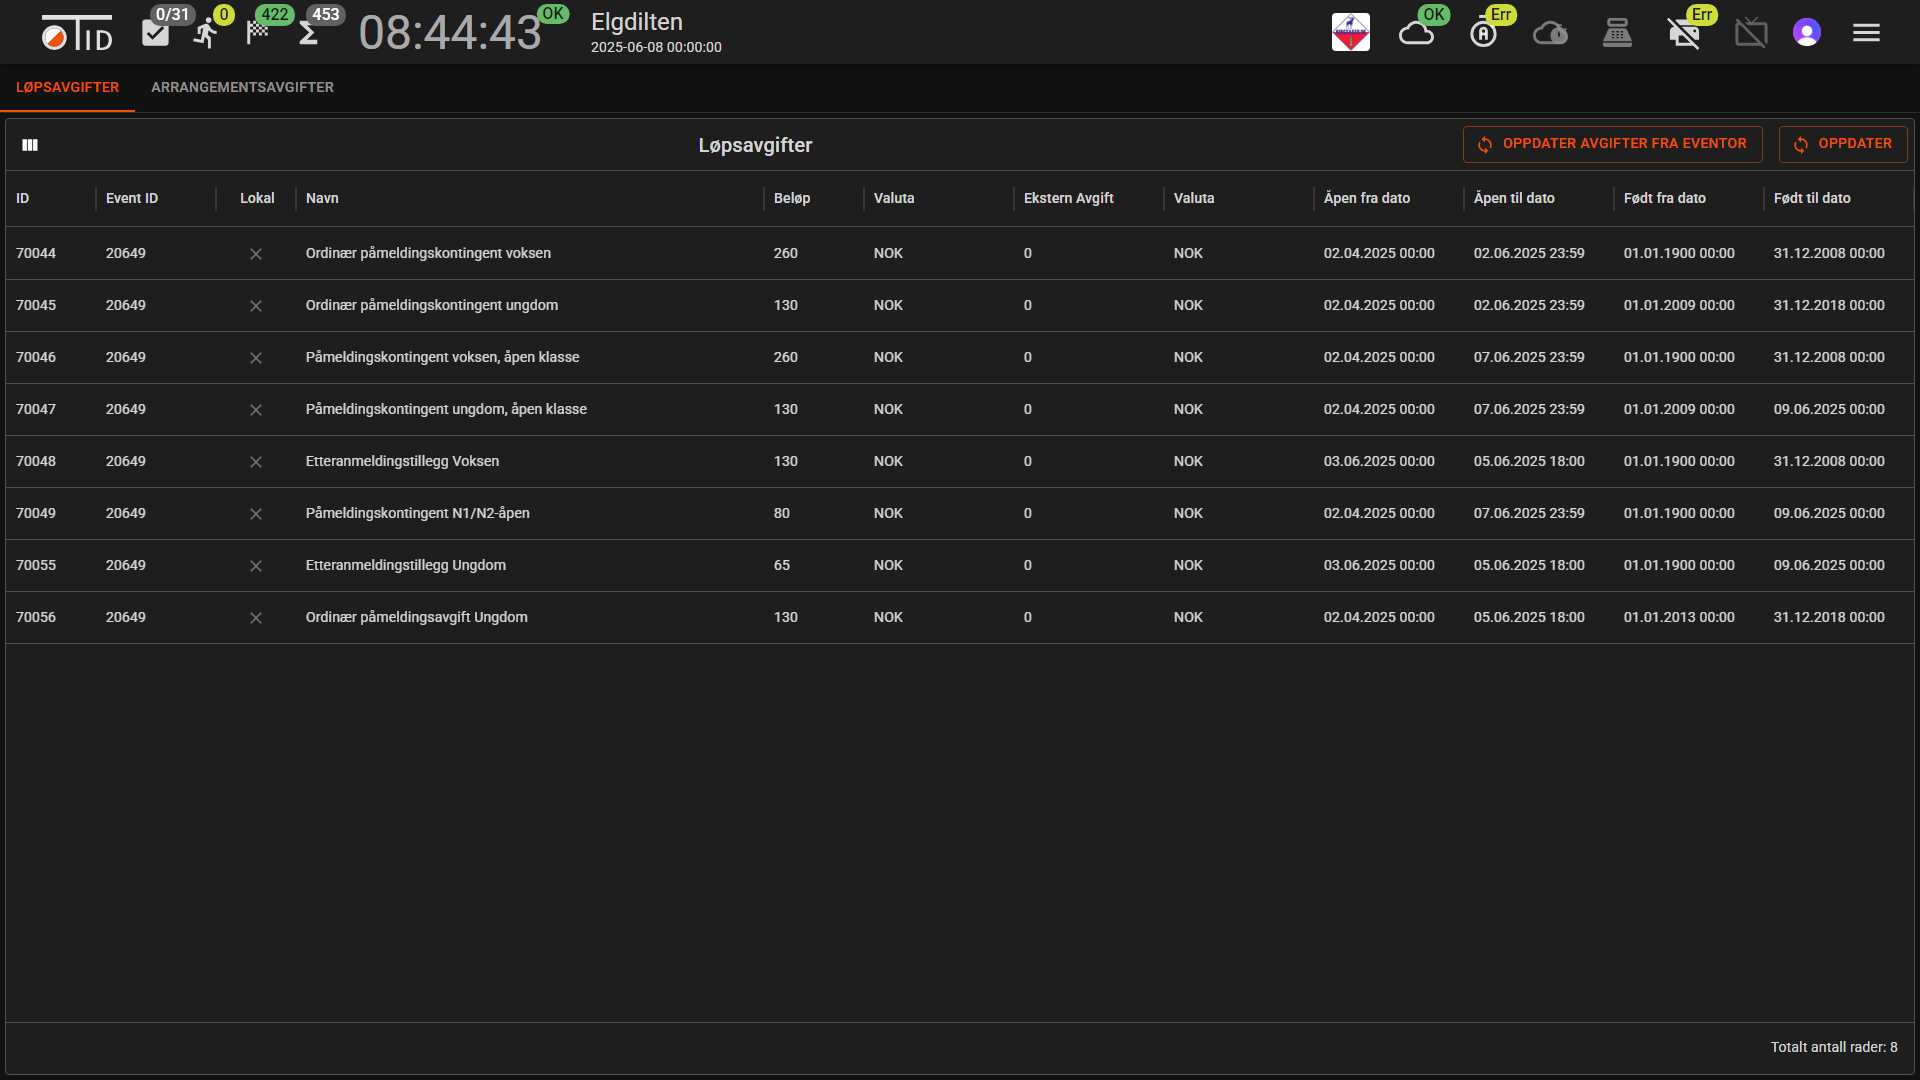Sort by Åpen fra dato column header
Viewport: 1920px width, 1080px height.
pos(1366,198)
